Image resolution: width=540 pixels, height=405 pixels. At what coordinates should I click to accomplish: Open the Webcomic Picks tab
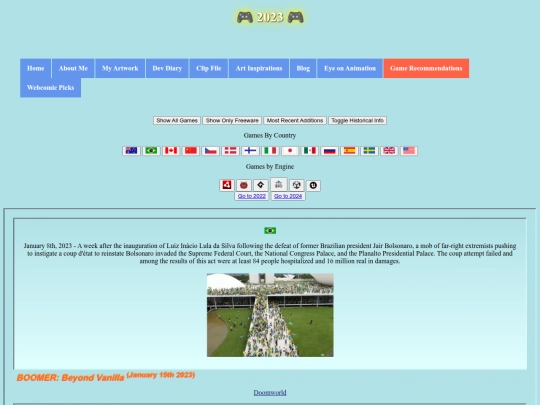(x=51, y=87)
